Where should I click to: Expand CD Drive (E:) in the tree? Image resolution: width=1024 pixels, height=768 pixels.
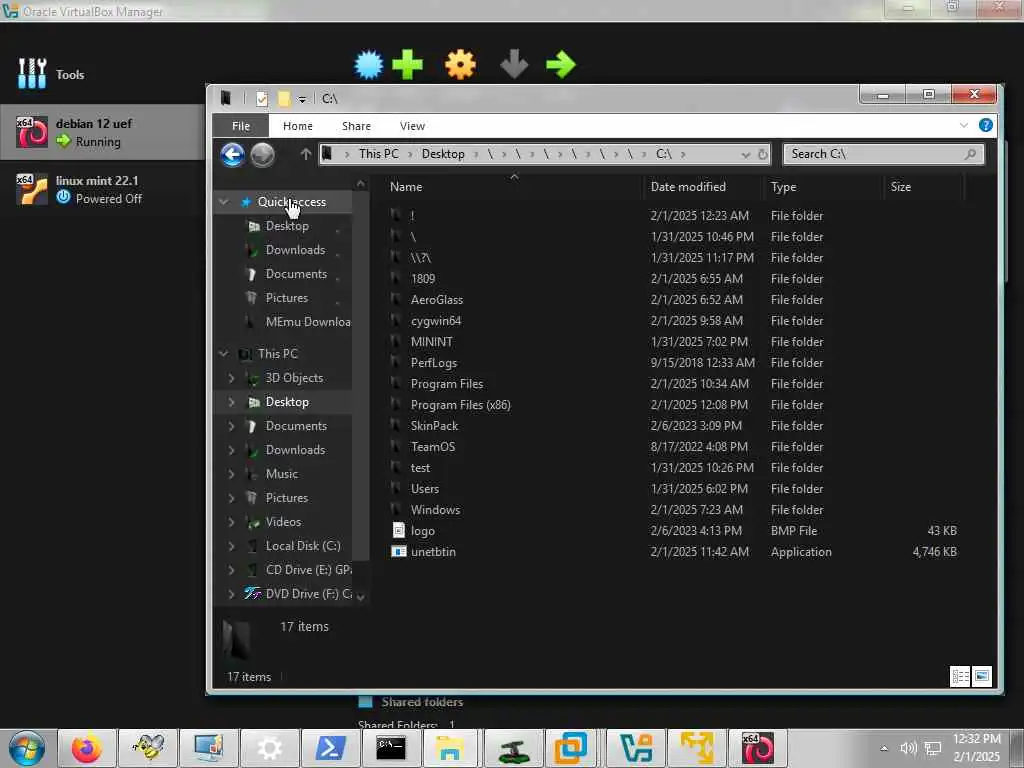point(231,570)
